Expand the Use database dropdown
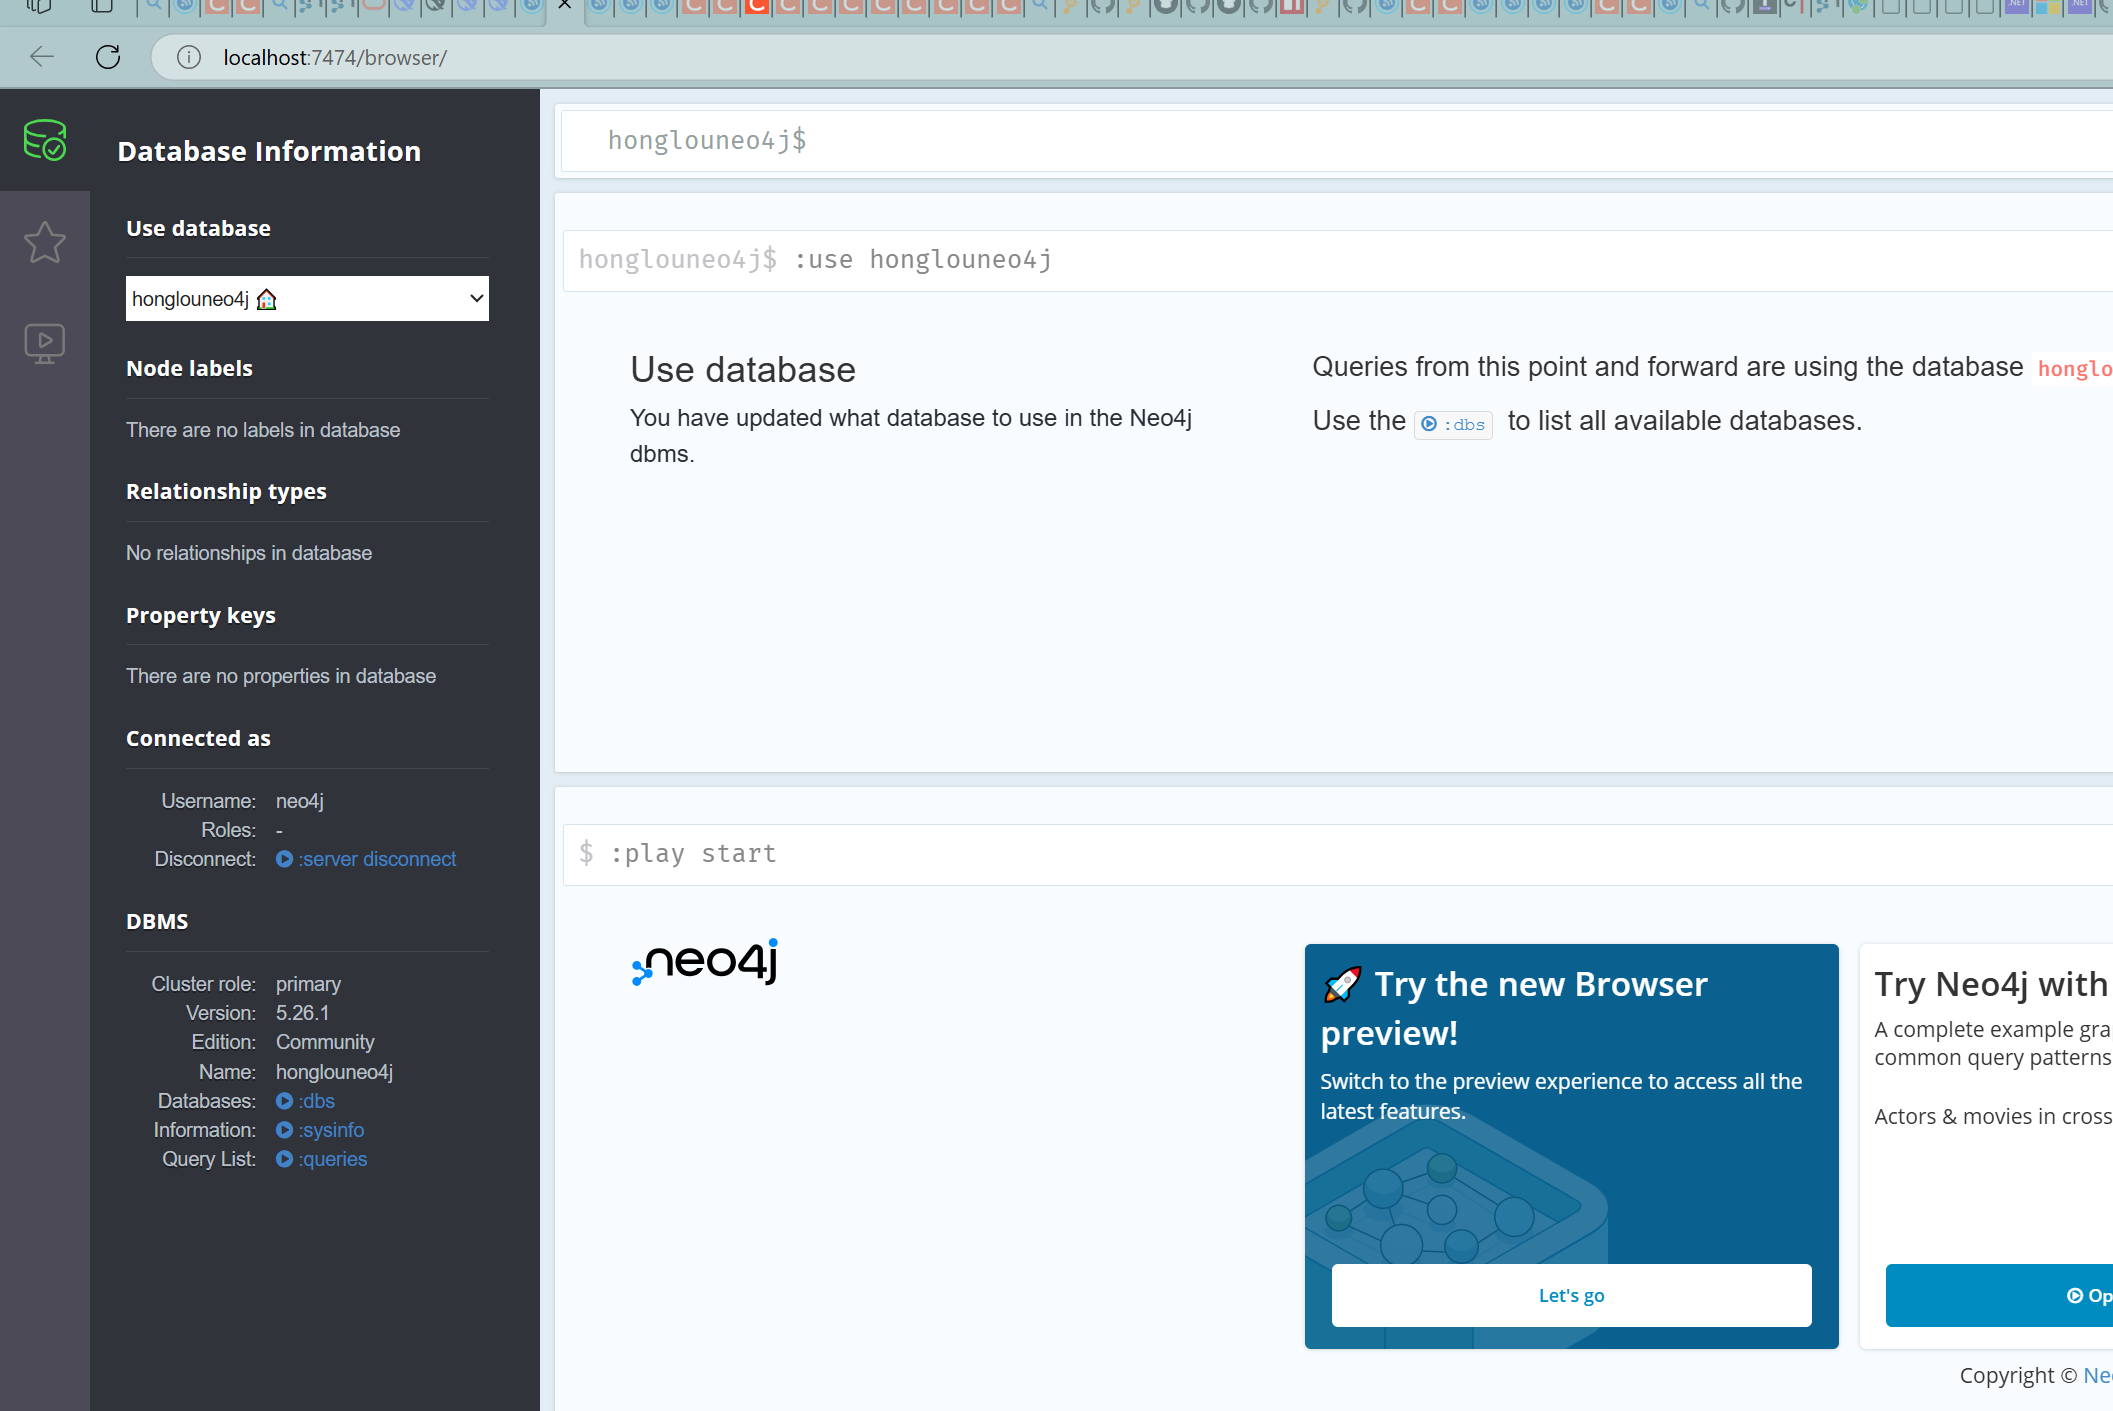Screen dimensions: 2113x1411 [x=307, y=299]
